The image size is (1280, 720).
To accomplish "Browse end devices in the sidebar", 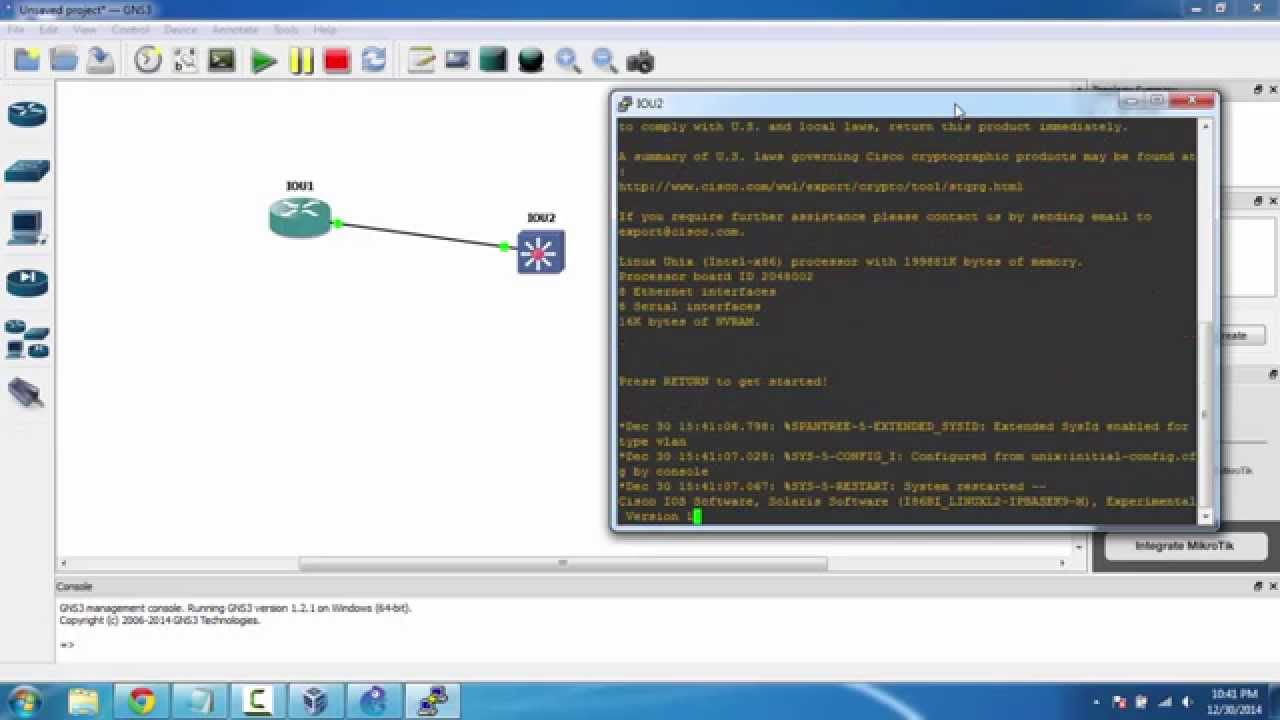I will pos(26,228).
